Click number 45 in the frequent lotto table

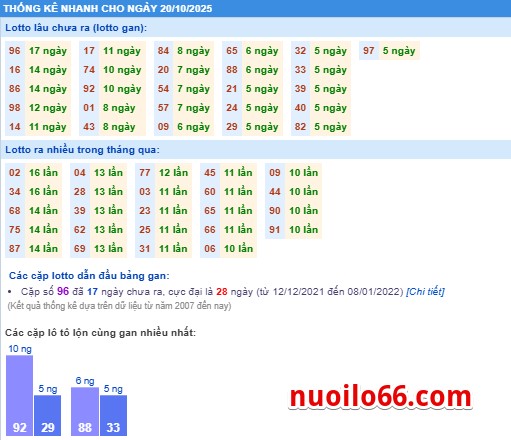click(210, 173)
